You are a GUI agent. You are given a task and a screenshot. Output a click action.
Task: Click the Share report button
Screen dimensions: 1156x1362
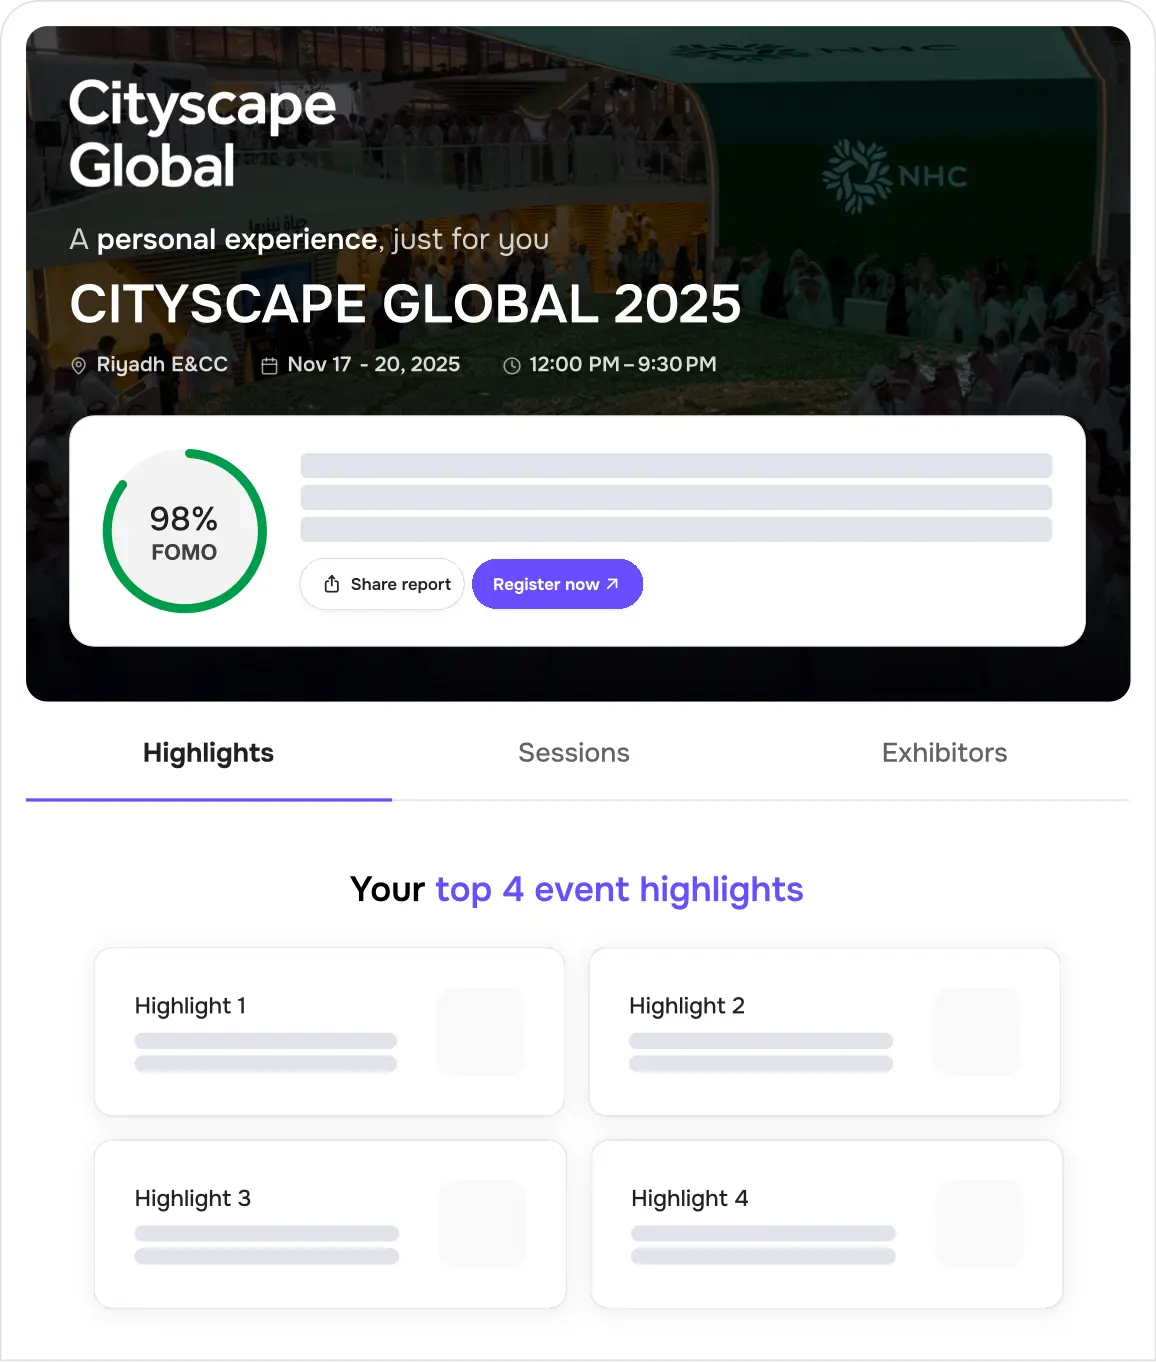(x=382, y=584)
